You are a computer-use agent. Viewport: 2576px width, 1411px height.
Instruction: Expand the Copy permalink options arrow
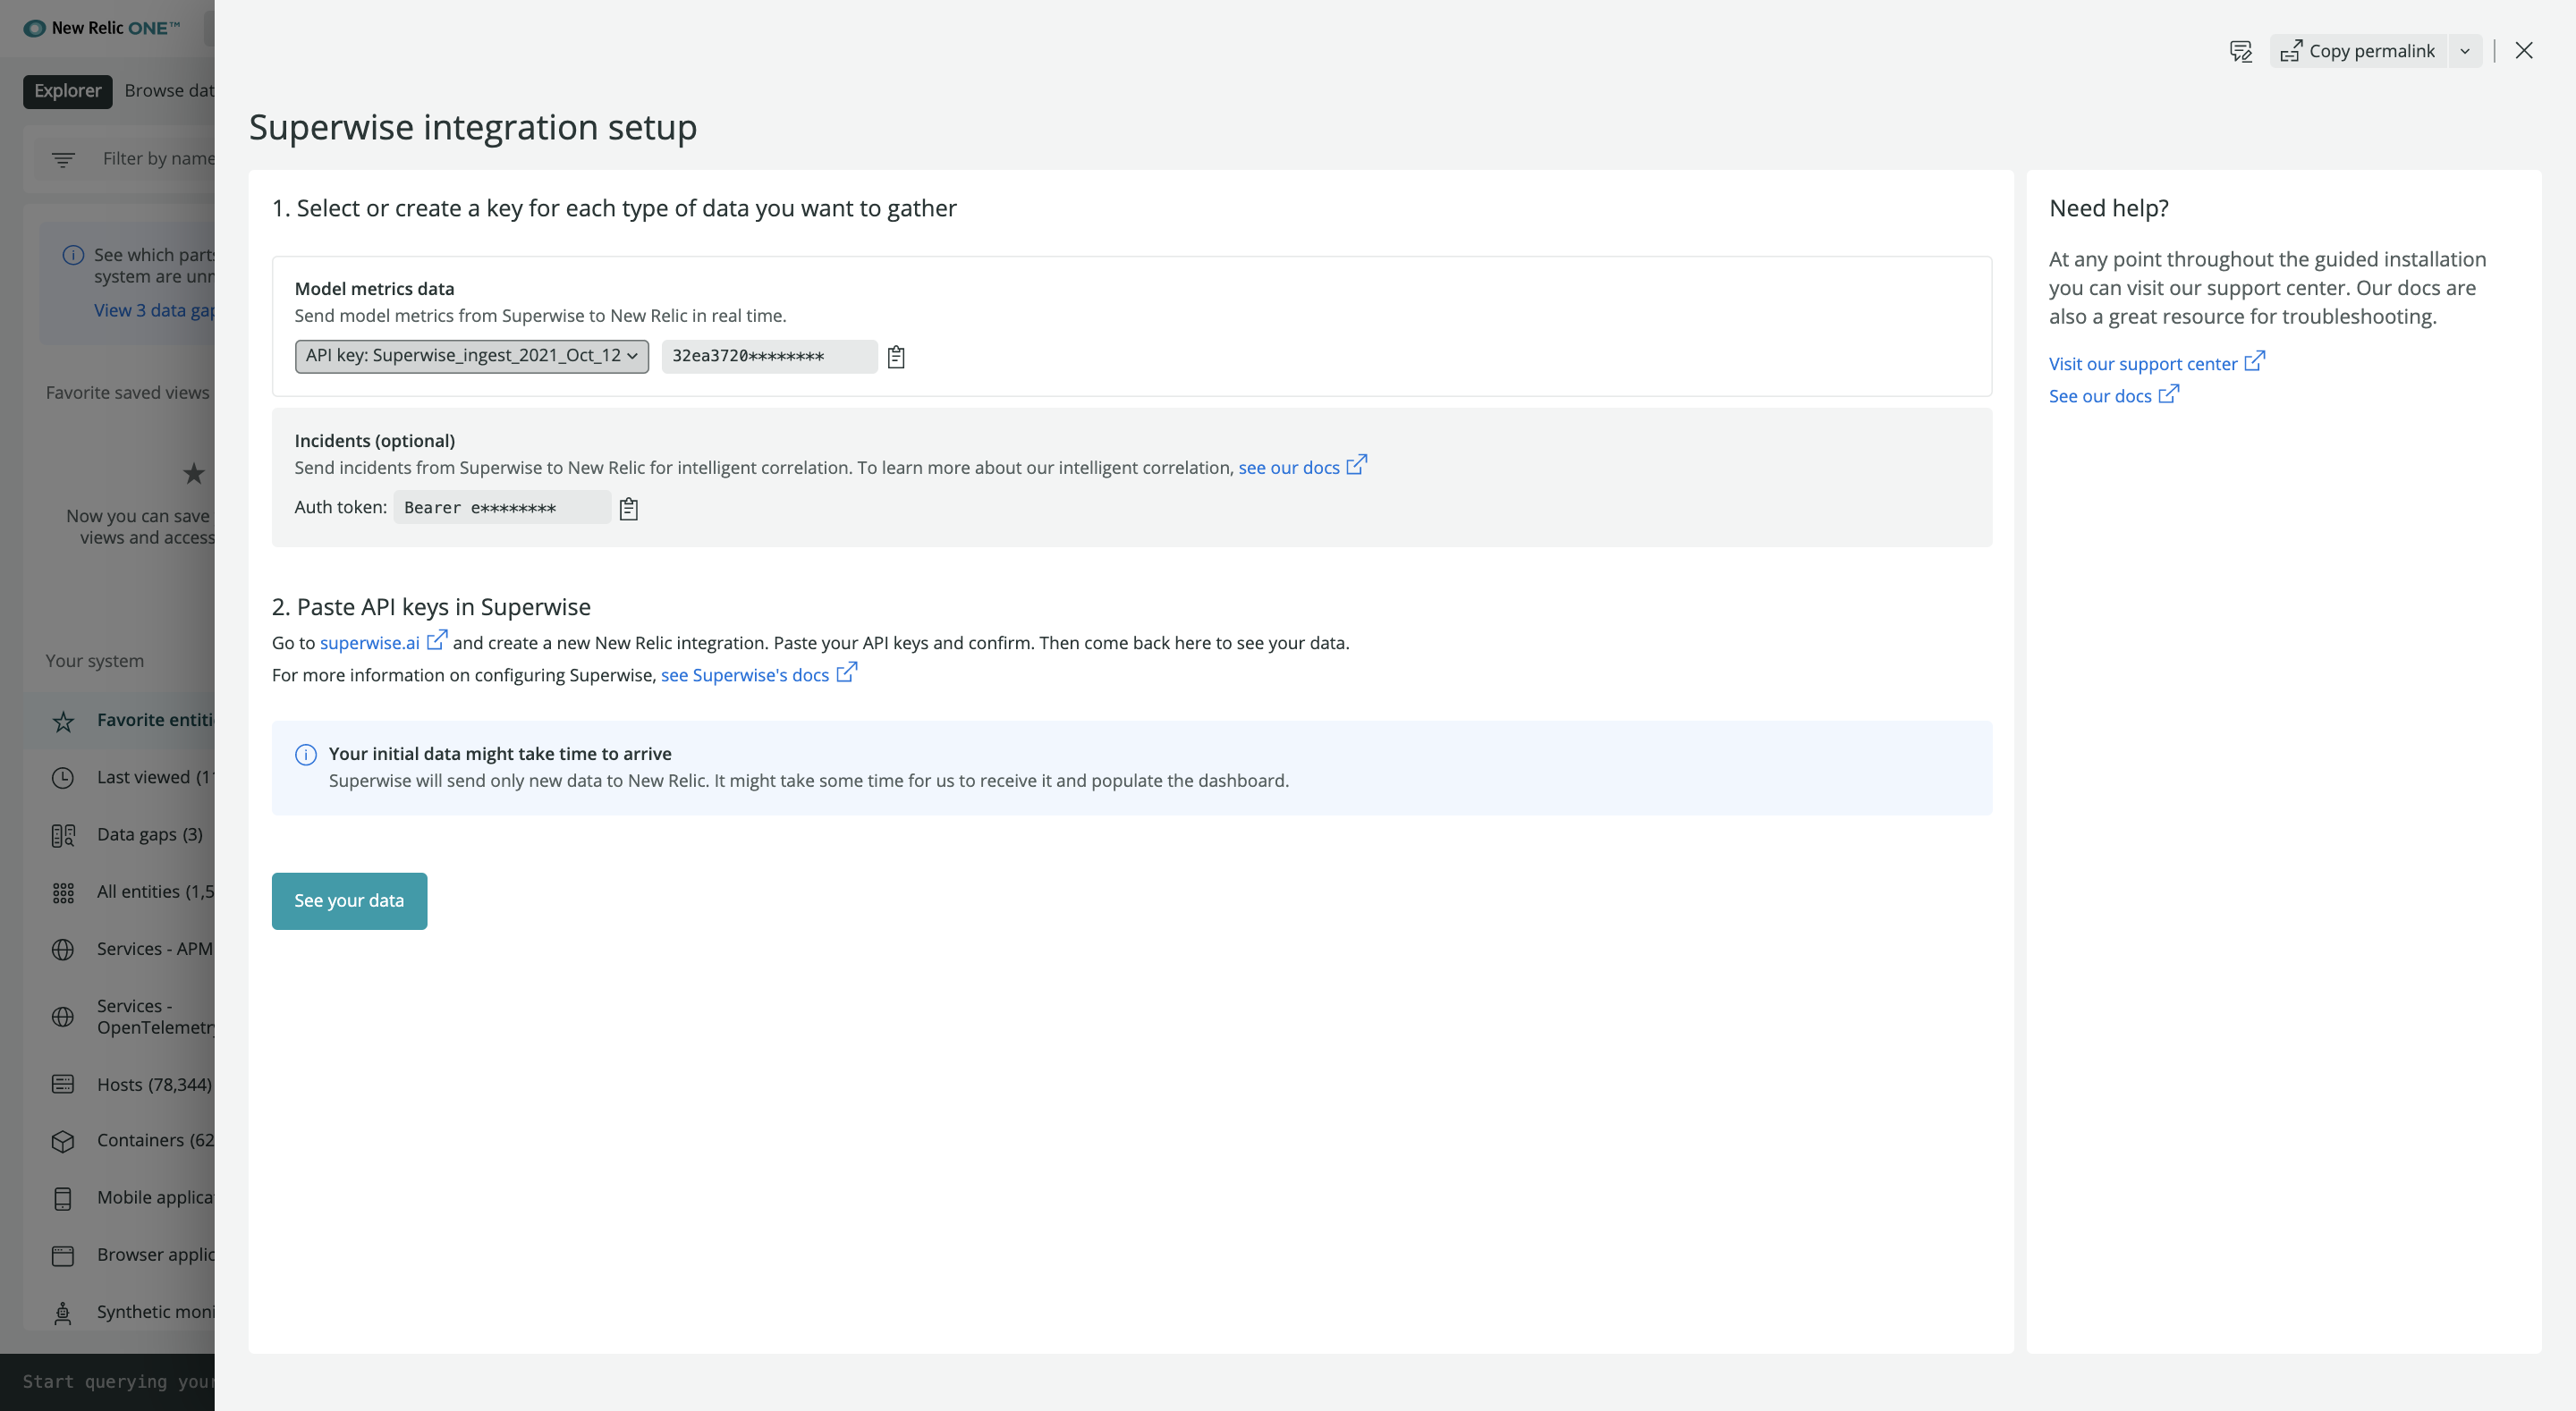2465,51
